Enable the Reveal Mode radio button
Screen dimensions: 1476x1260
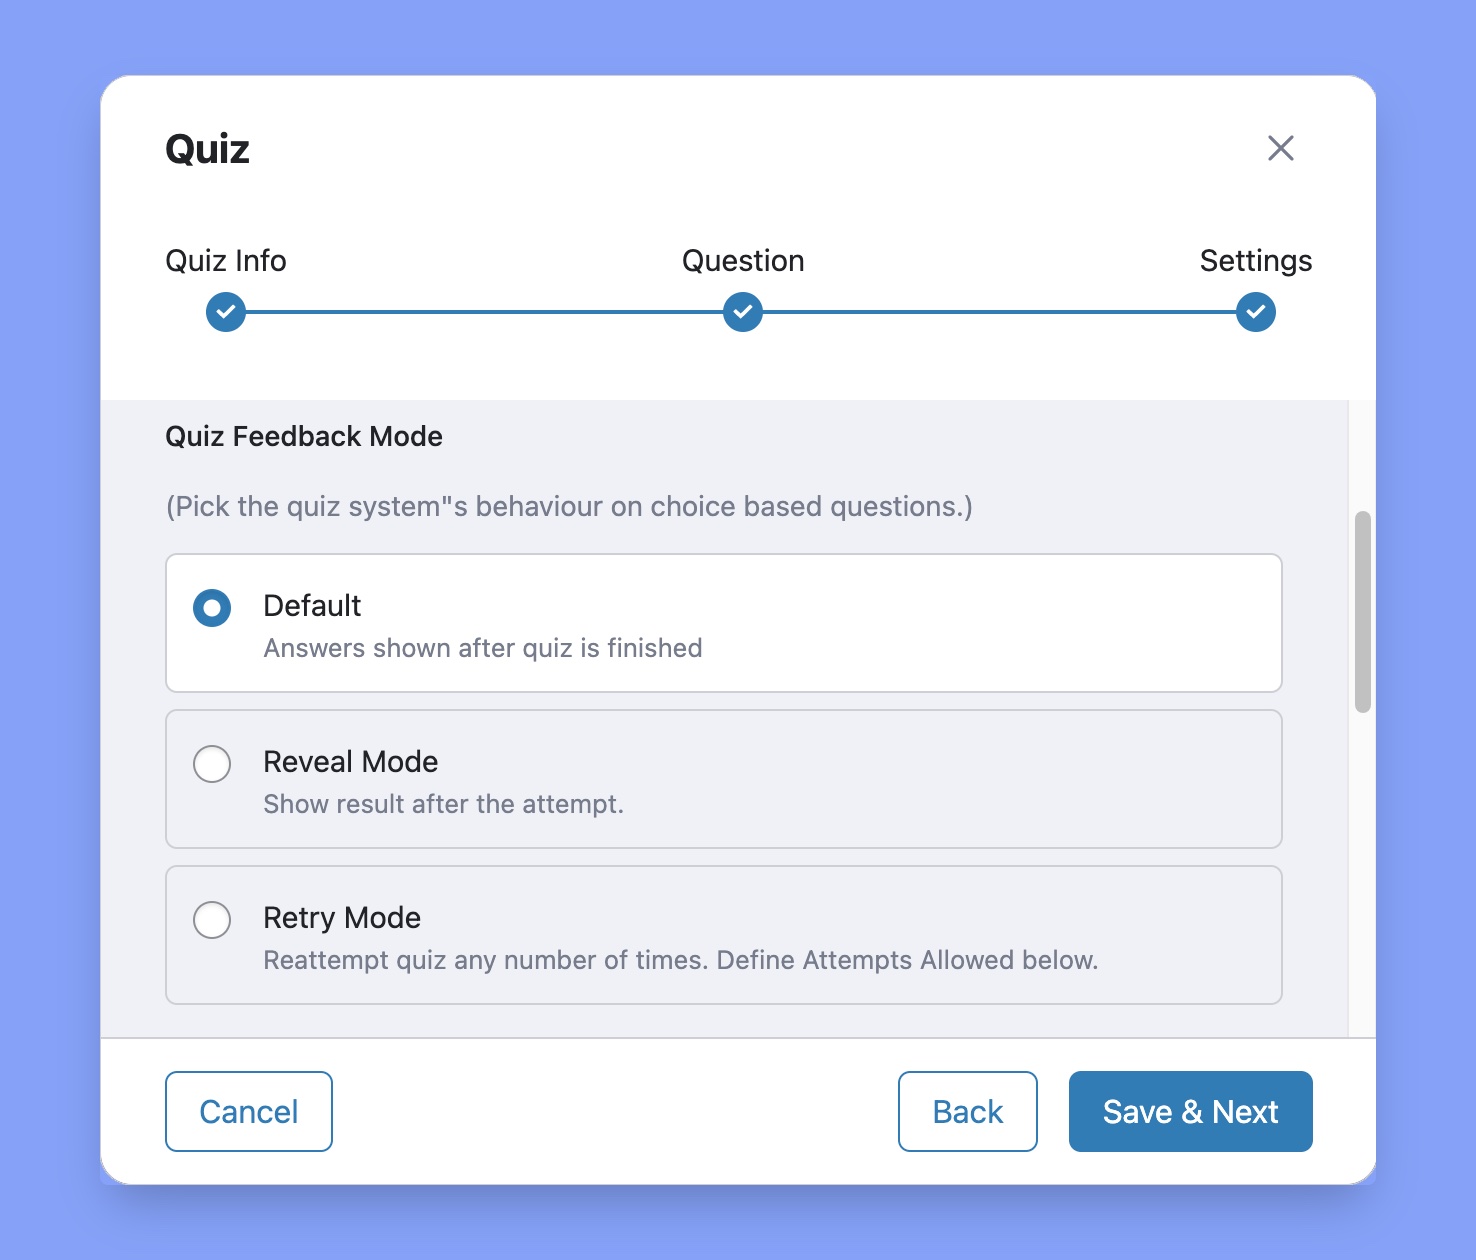pos(212,764)
